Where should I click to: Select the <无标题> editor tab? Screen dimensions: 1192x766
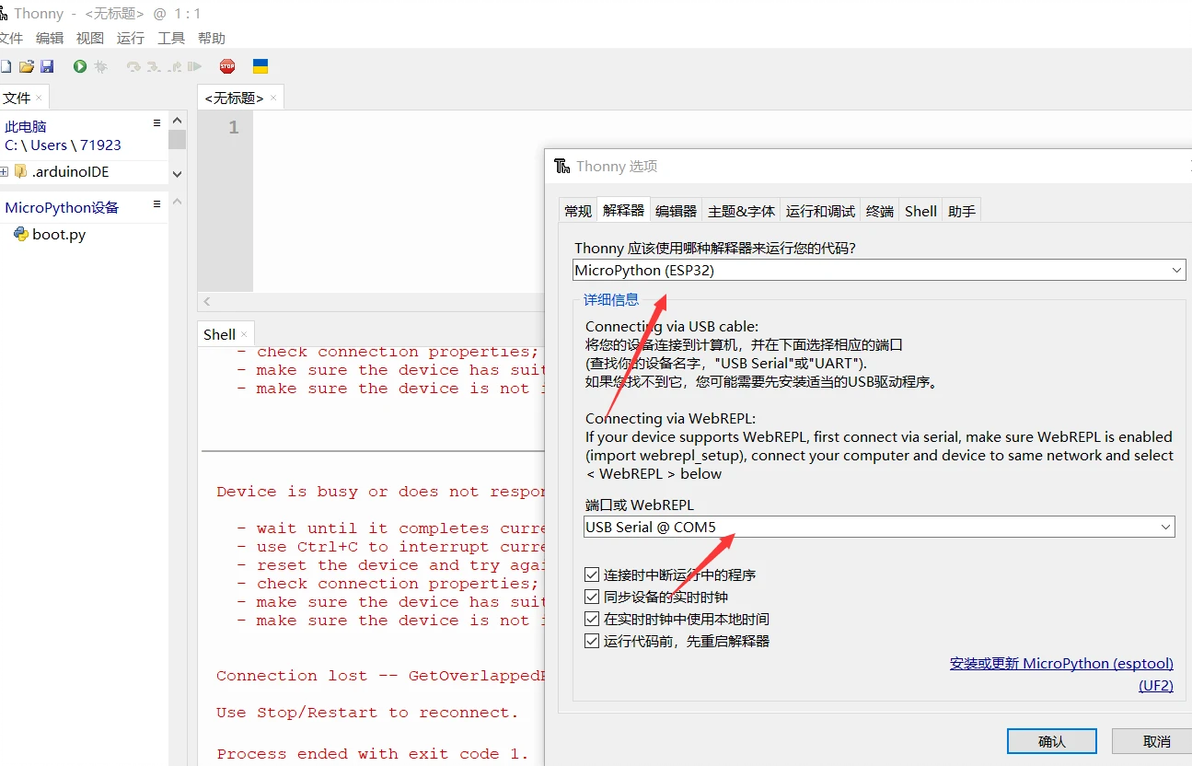click(234, 98)
